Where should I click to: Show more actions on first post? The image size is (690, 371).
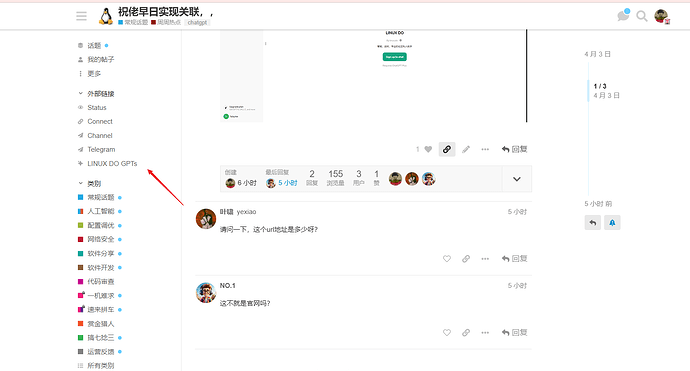click(485, 149)
